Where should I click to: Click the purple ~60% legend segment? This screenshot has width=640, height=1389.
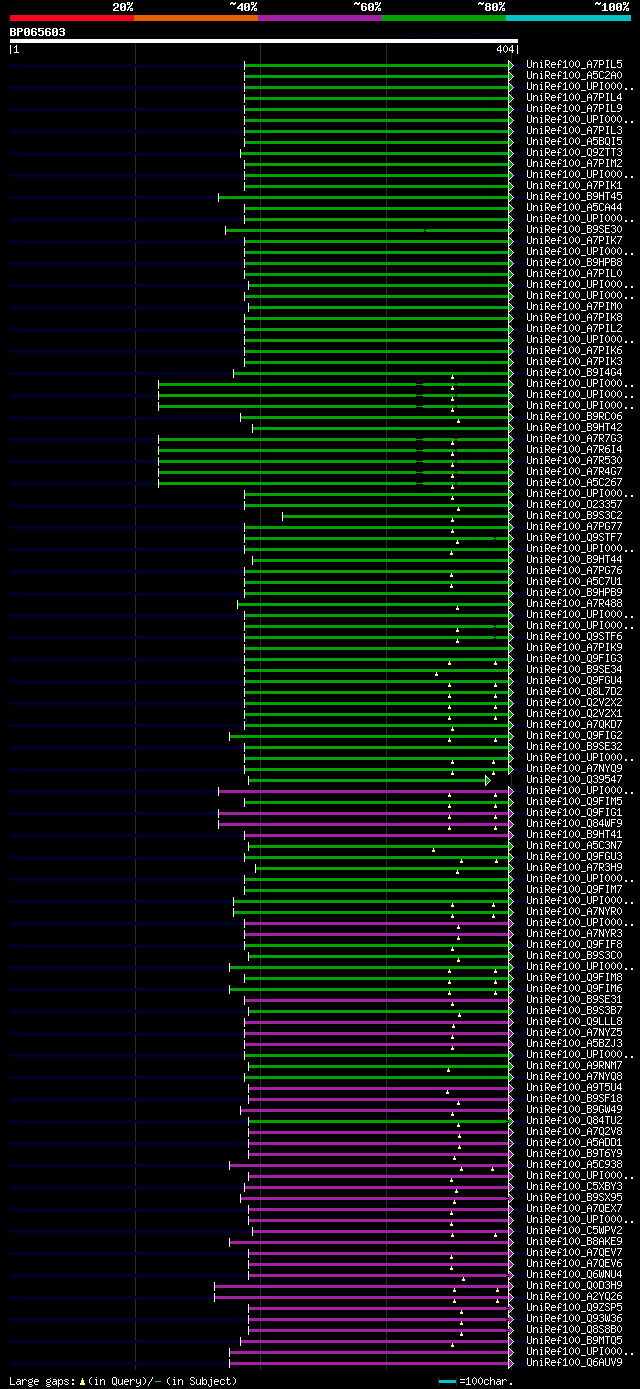tap(320, 18)
